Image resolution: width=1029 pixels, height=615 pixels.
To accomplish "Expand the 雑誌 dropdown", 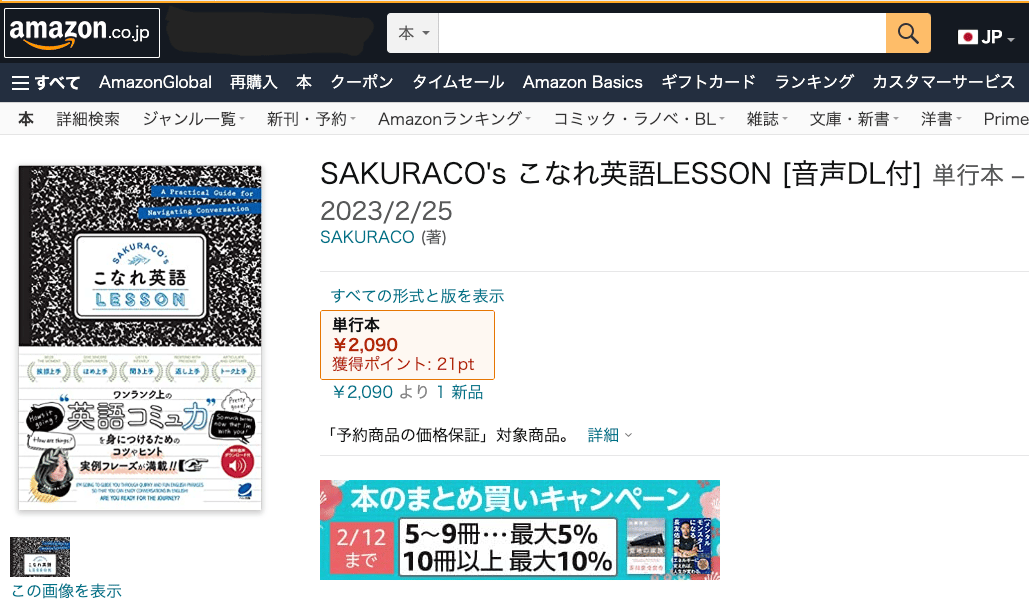I will click(766, 119).
